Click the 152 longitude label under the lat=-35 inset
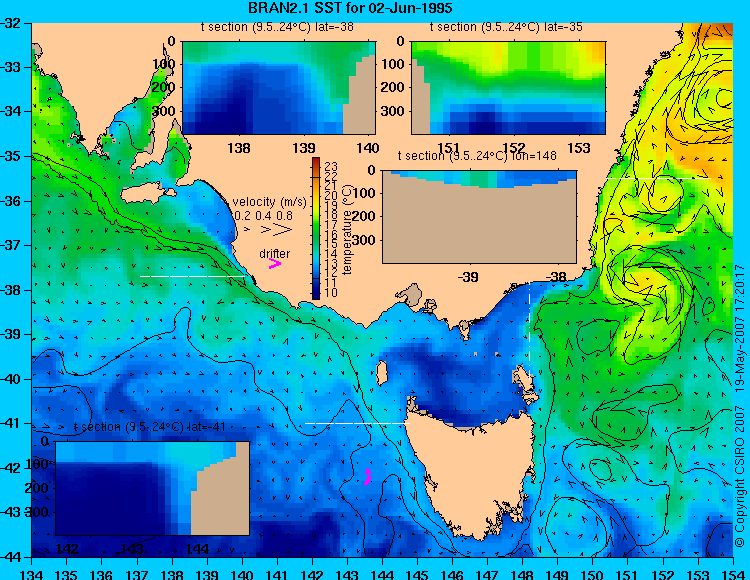Screen dimensions: 750x580 point(514,148)
